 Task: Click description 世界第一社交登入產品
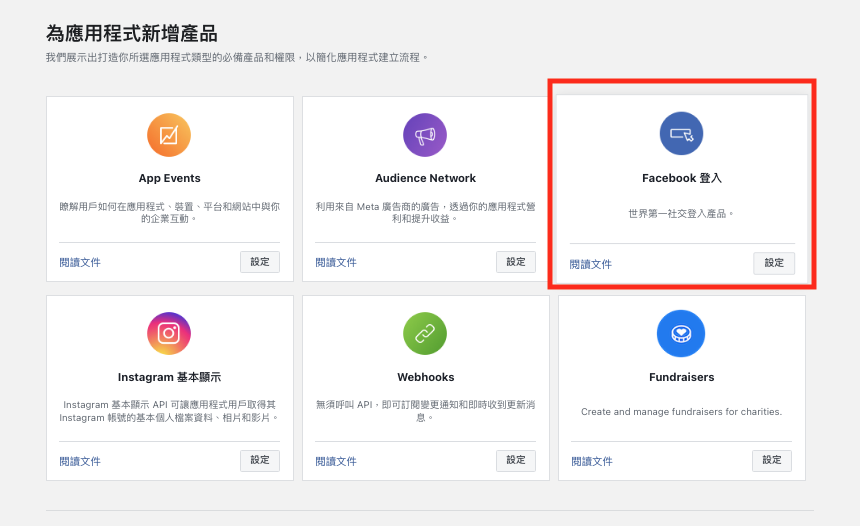[x=681, y=213]
